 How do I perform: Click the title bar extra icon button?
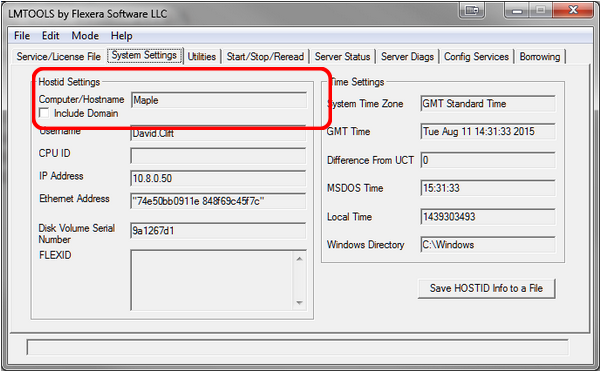(x=472, y=10)
